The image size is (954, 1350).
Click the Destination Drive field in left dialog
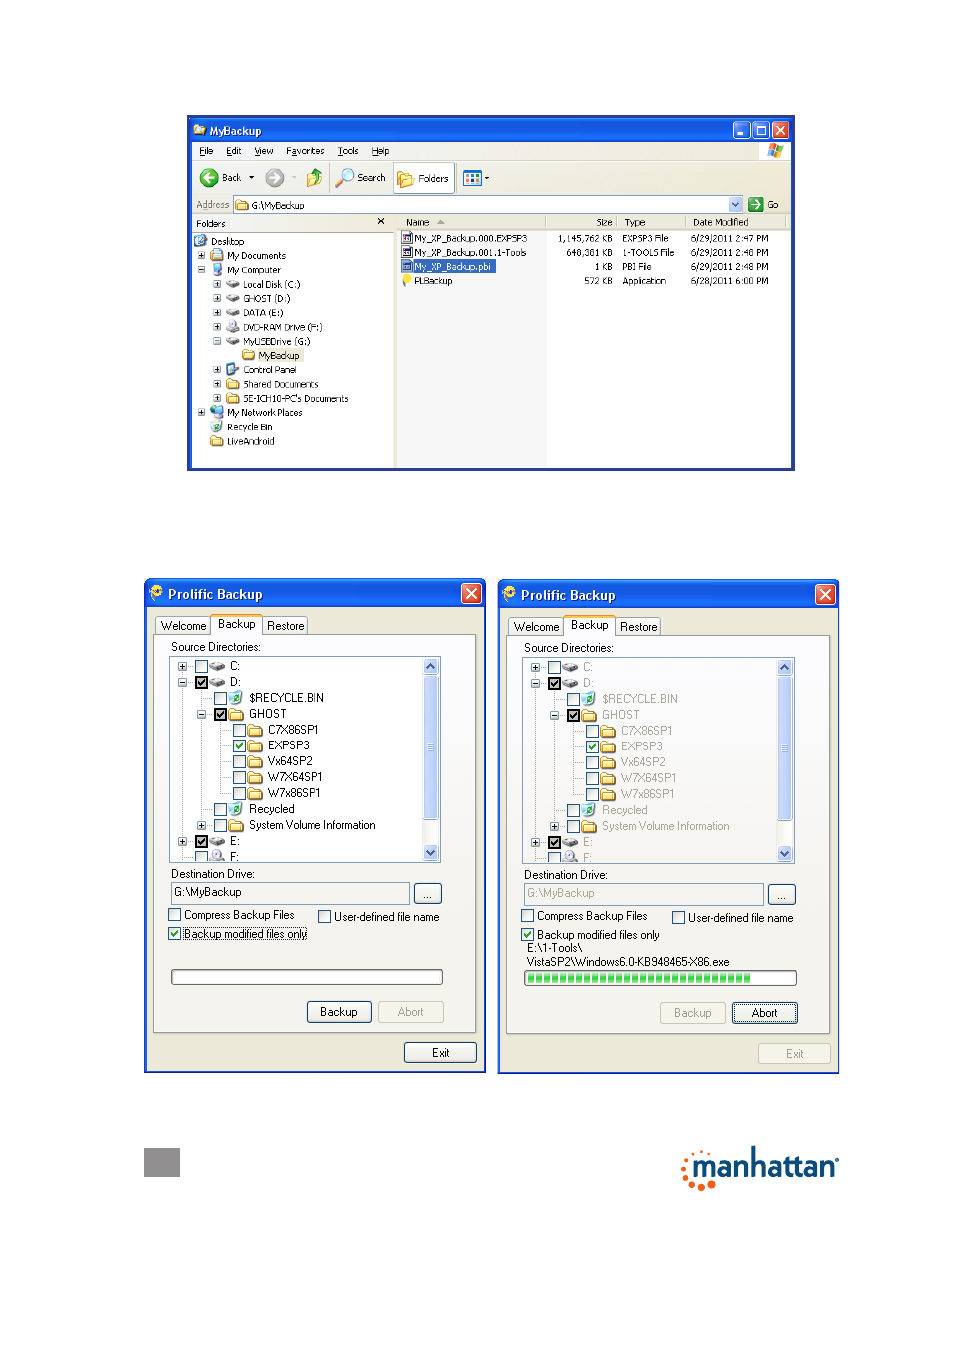[290, 893]
